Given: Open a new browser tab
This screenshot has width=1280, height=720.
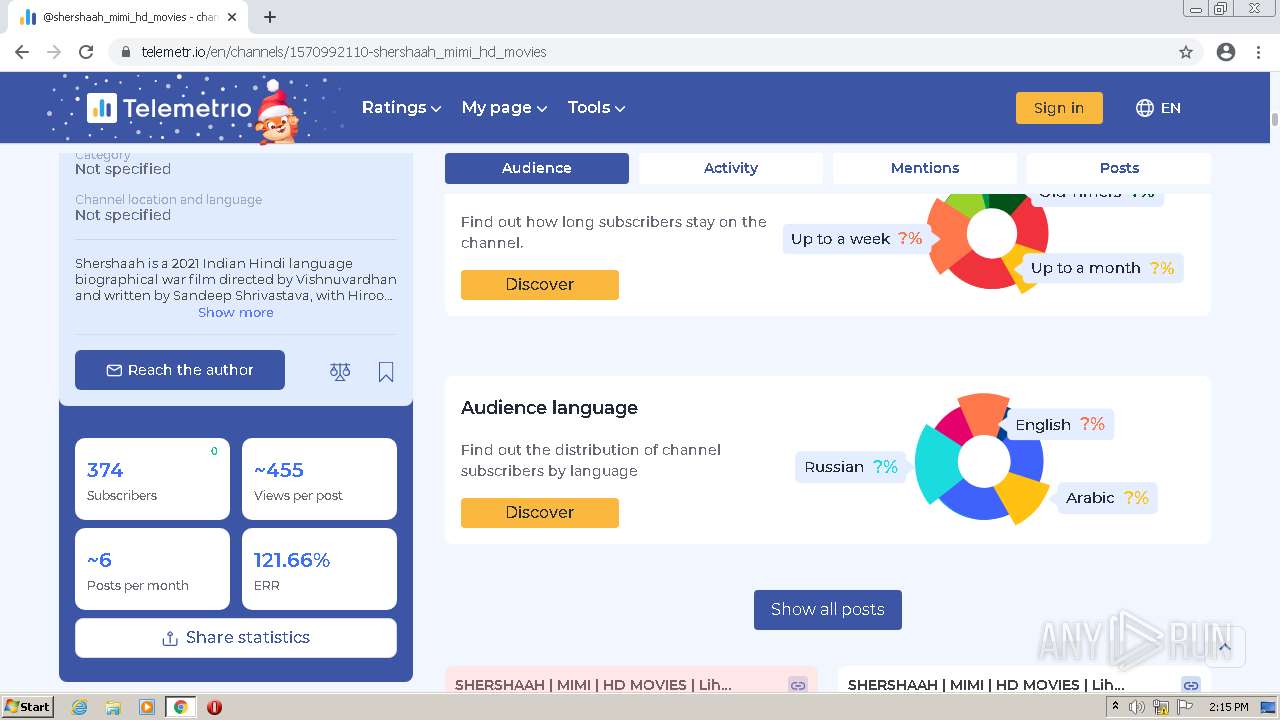Looking at the screenshot, I should click(x=270, y=17).
